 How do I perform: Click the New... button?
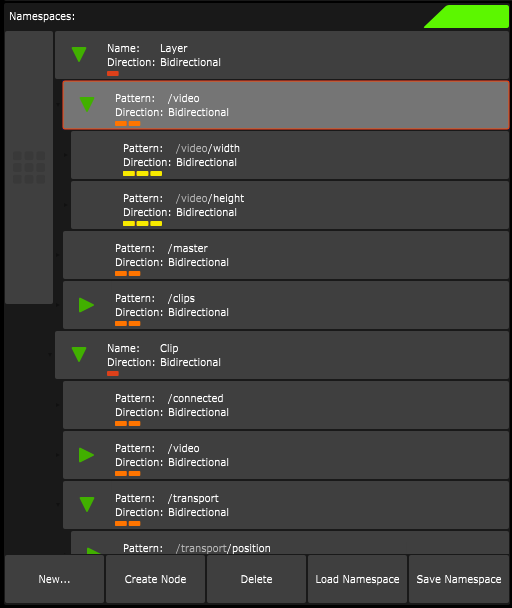point(54,579)
